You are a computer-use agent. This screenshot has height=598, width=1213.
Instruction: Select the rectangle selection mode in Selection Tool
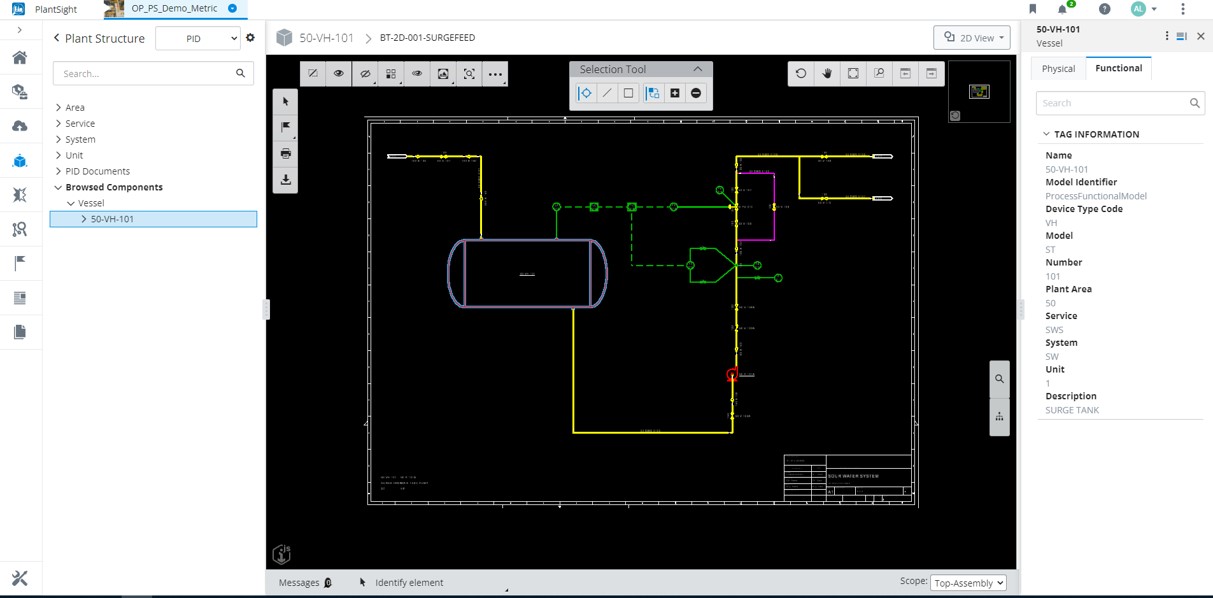coord(628,93)
